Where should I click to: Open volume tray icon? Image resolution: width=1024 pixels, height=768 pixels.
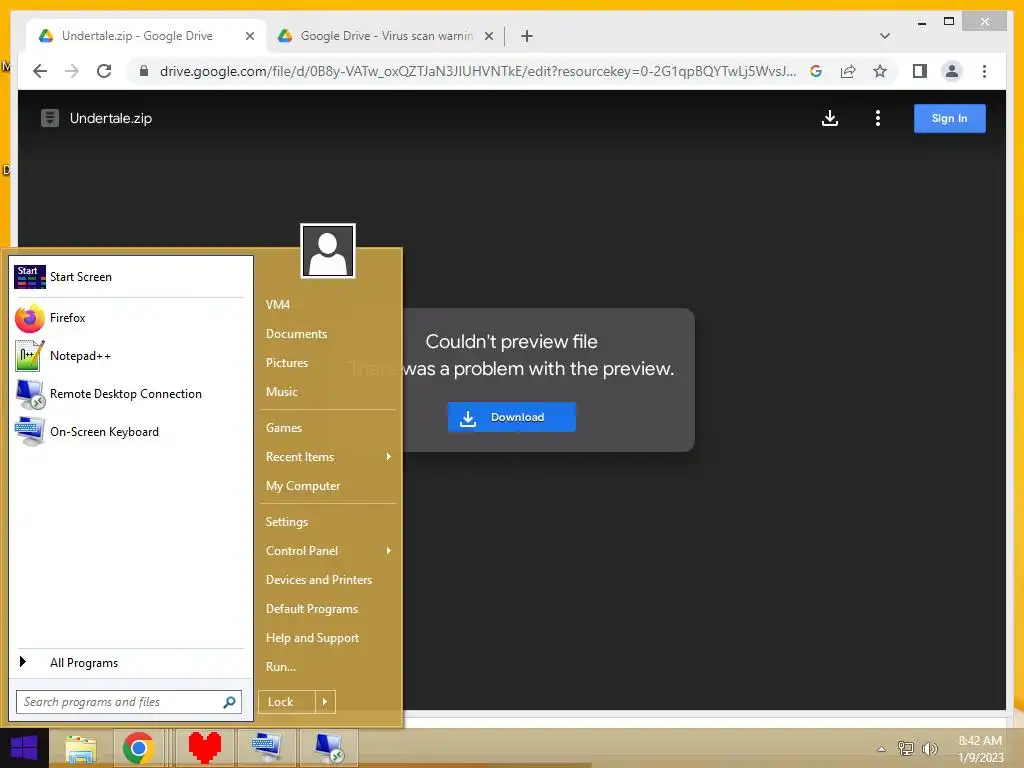pos(929,749)
